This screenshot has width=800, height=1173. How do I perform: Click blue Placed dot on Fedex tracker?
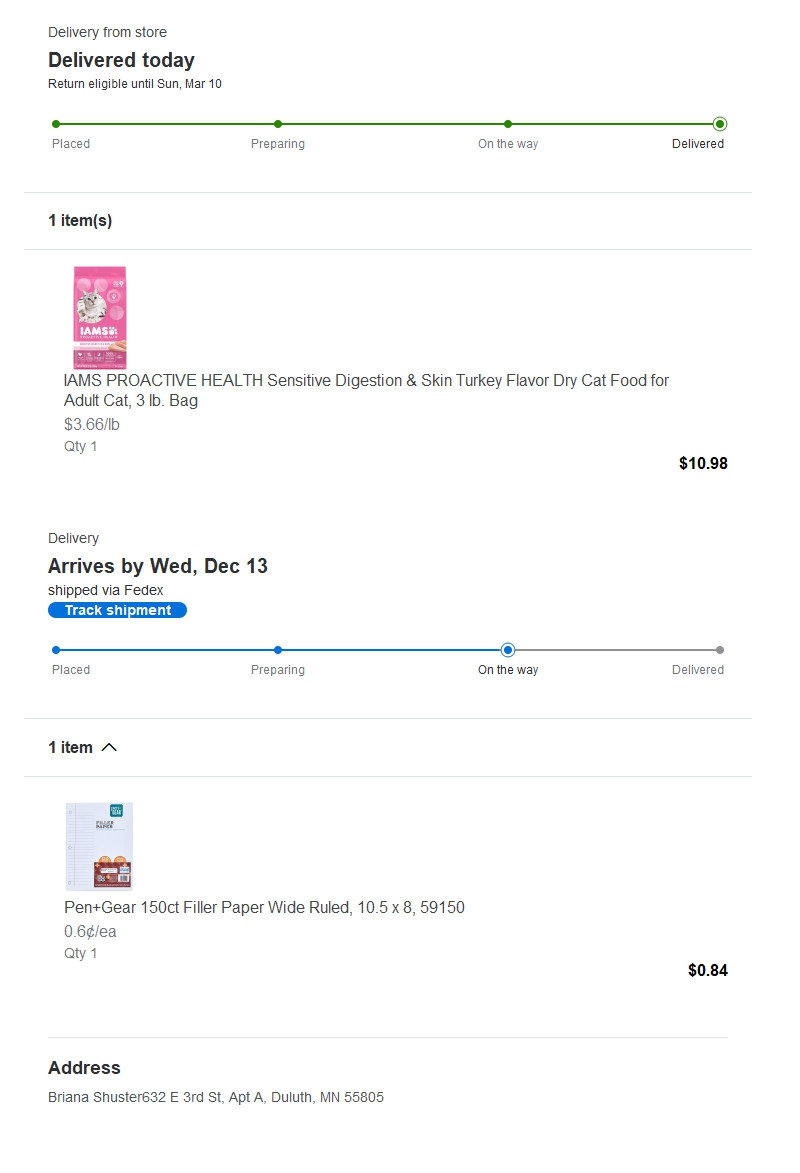pos(56,650)
